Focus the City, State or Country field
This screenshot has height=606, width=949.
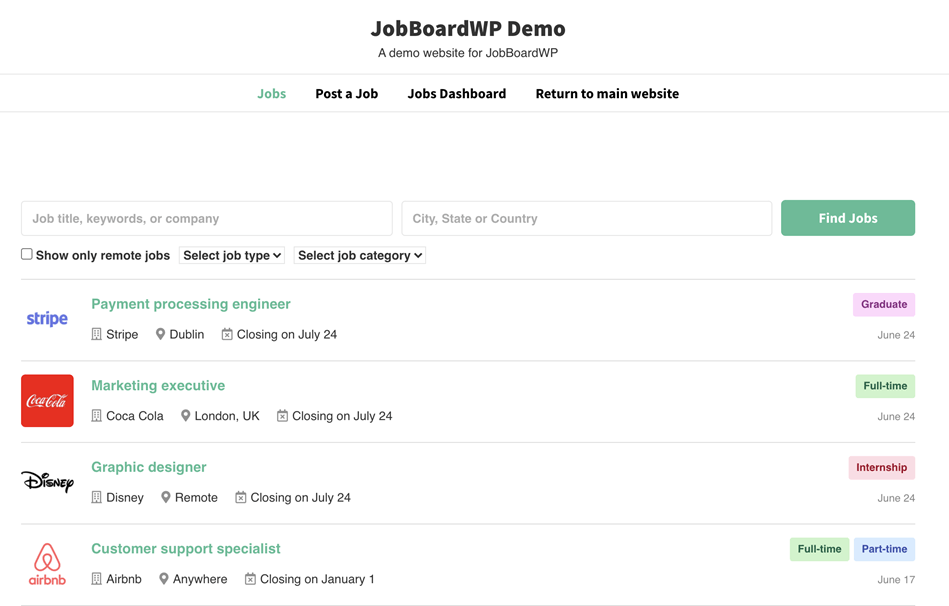tap(586, 219)
